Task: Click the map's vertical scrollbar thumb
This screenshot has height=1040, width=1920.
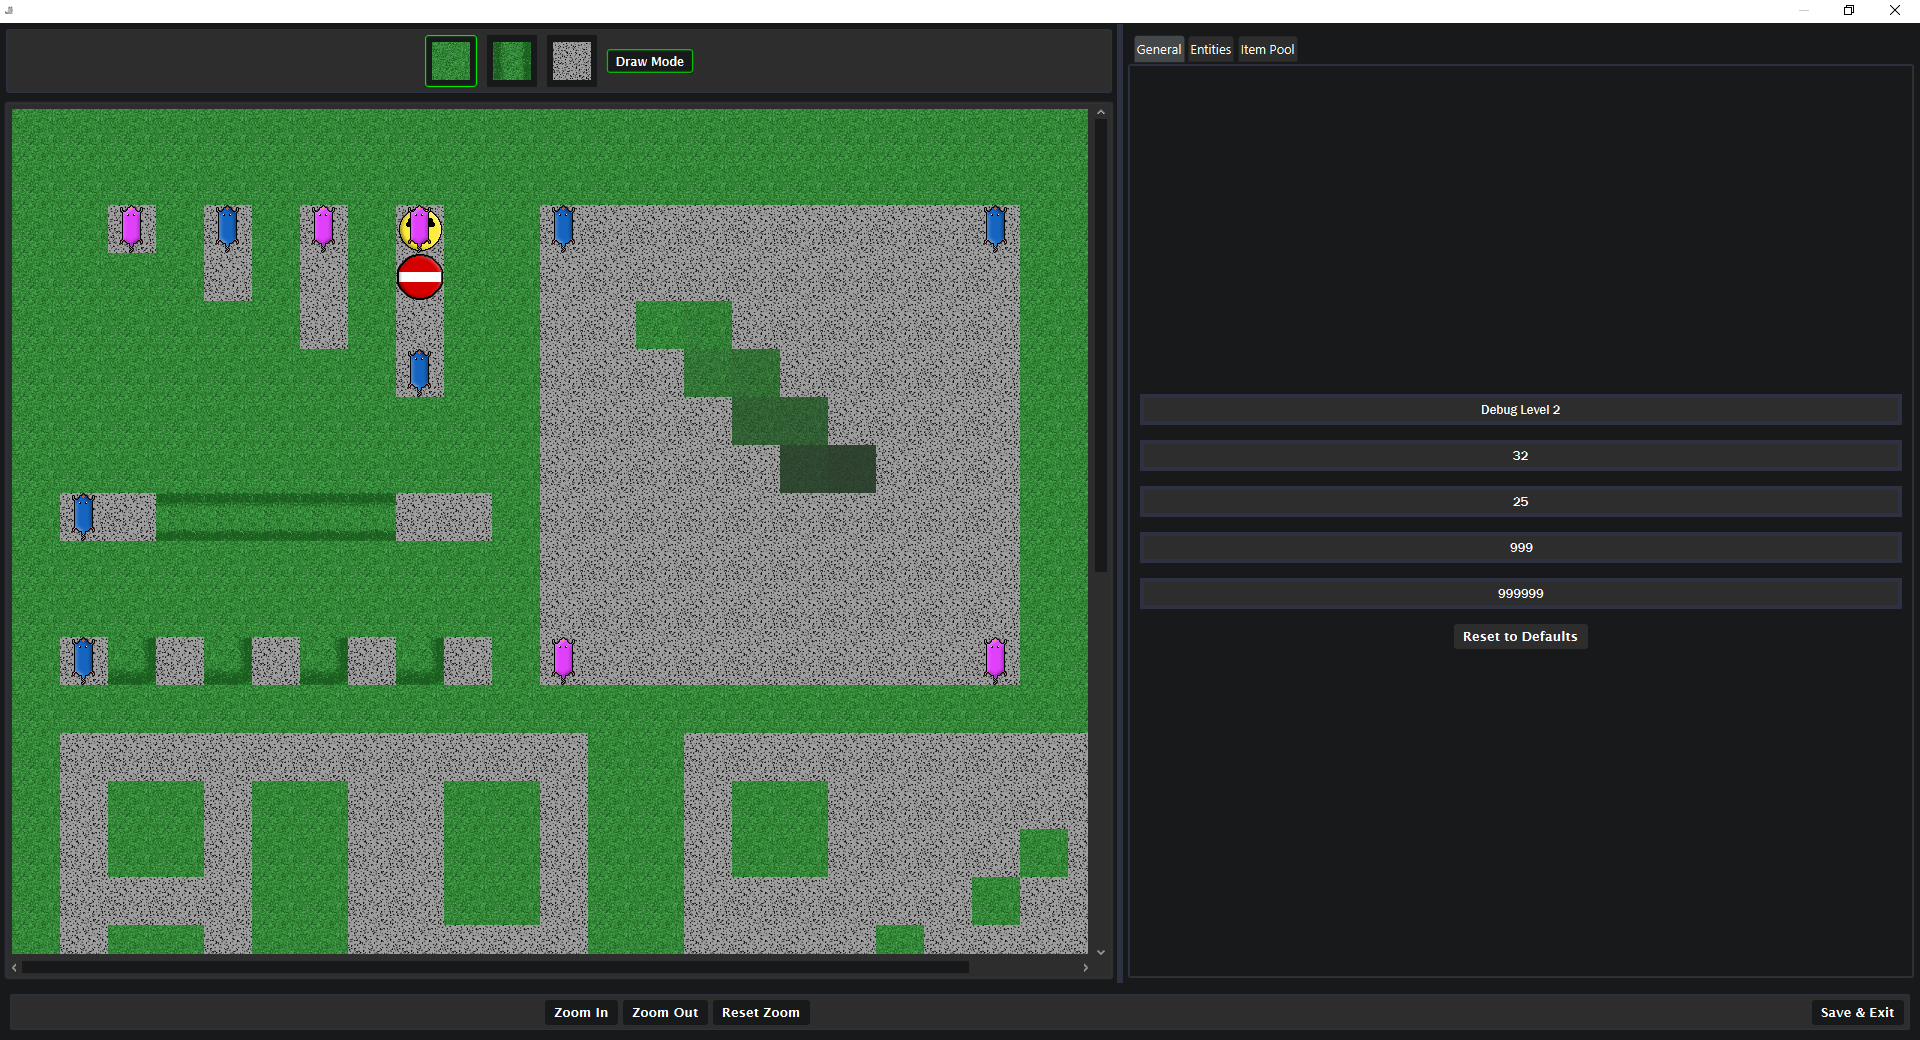Action: [1101, 346]
